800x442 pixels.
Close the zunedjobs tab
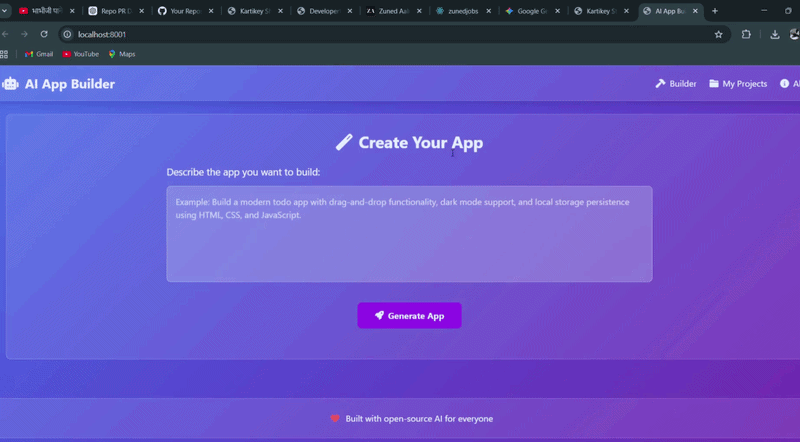click(488, 11)
